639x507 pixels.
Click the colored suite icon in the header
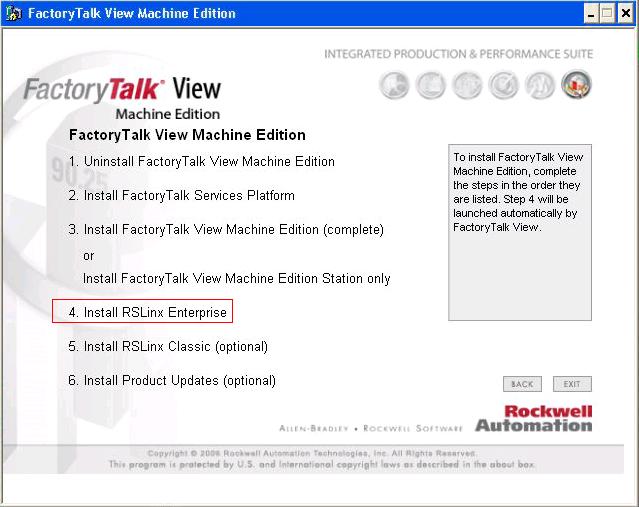[x=576, y=85]
